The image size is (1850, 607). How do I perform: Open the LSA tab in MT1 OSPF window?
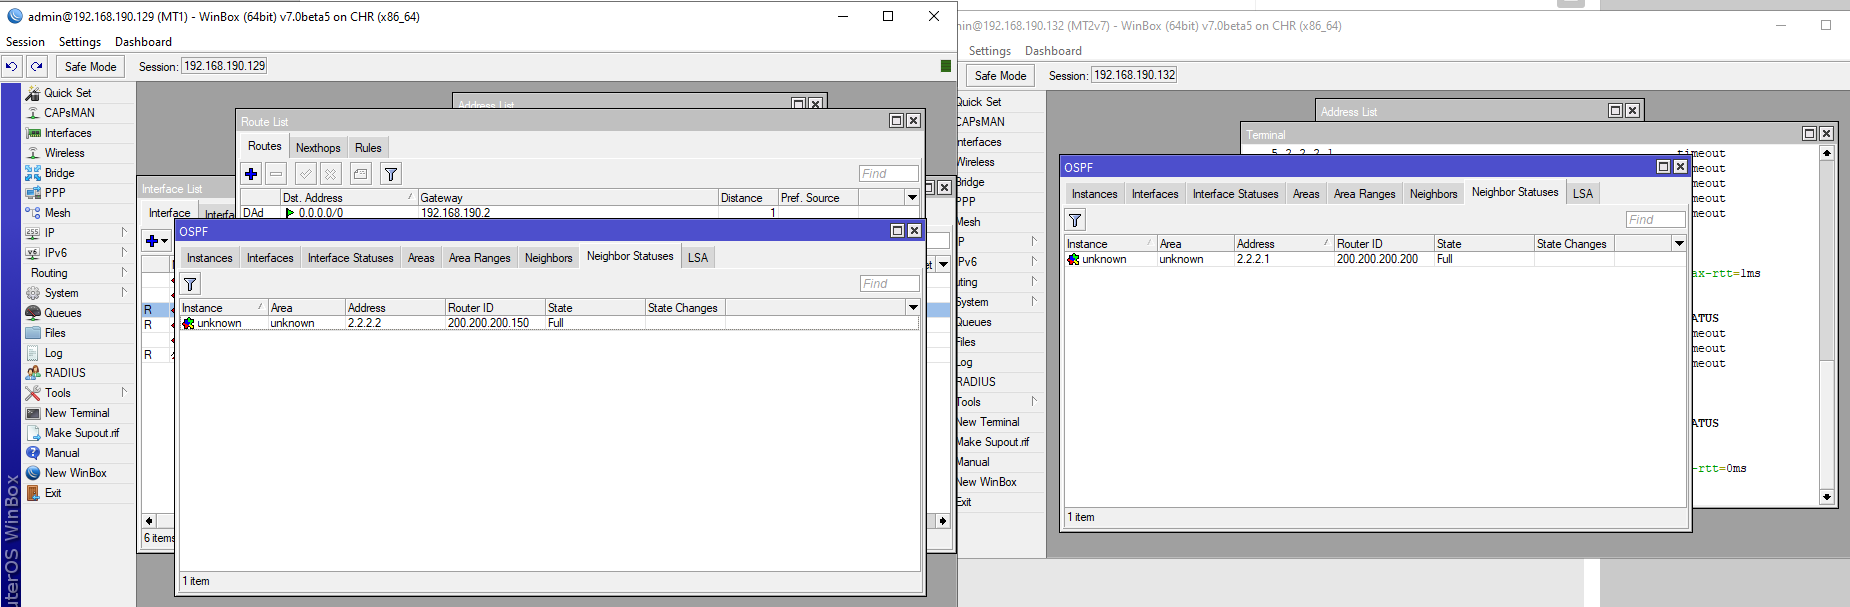coord(697,258)
